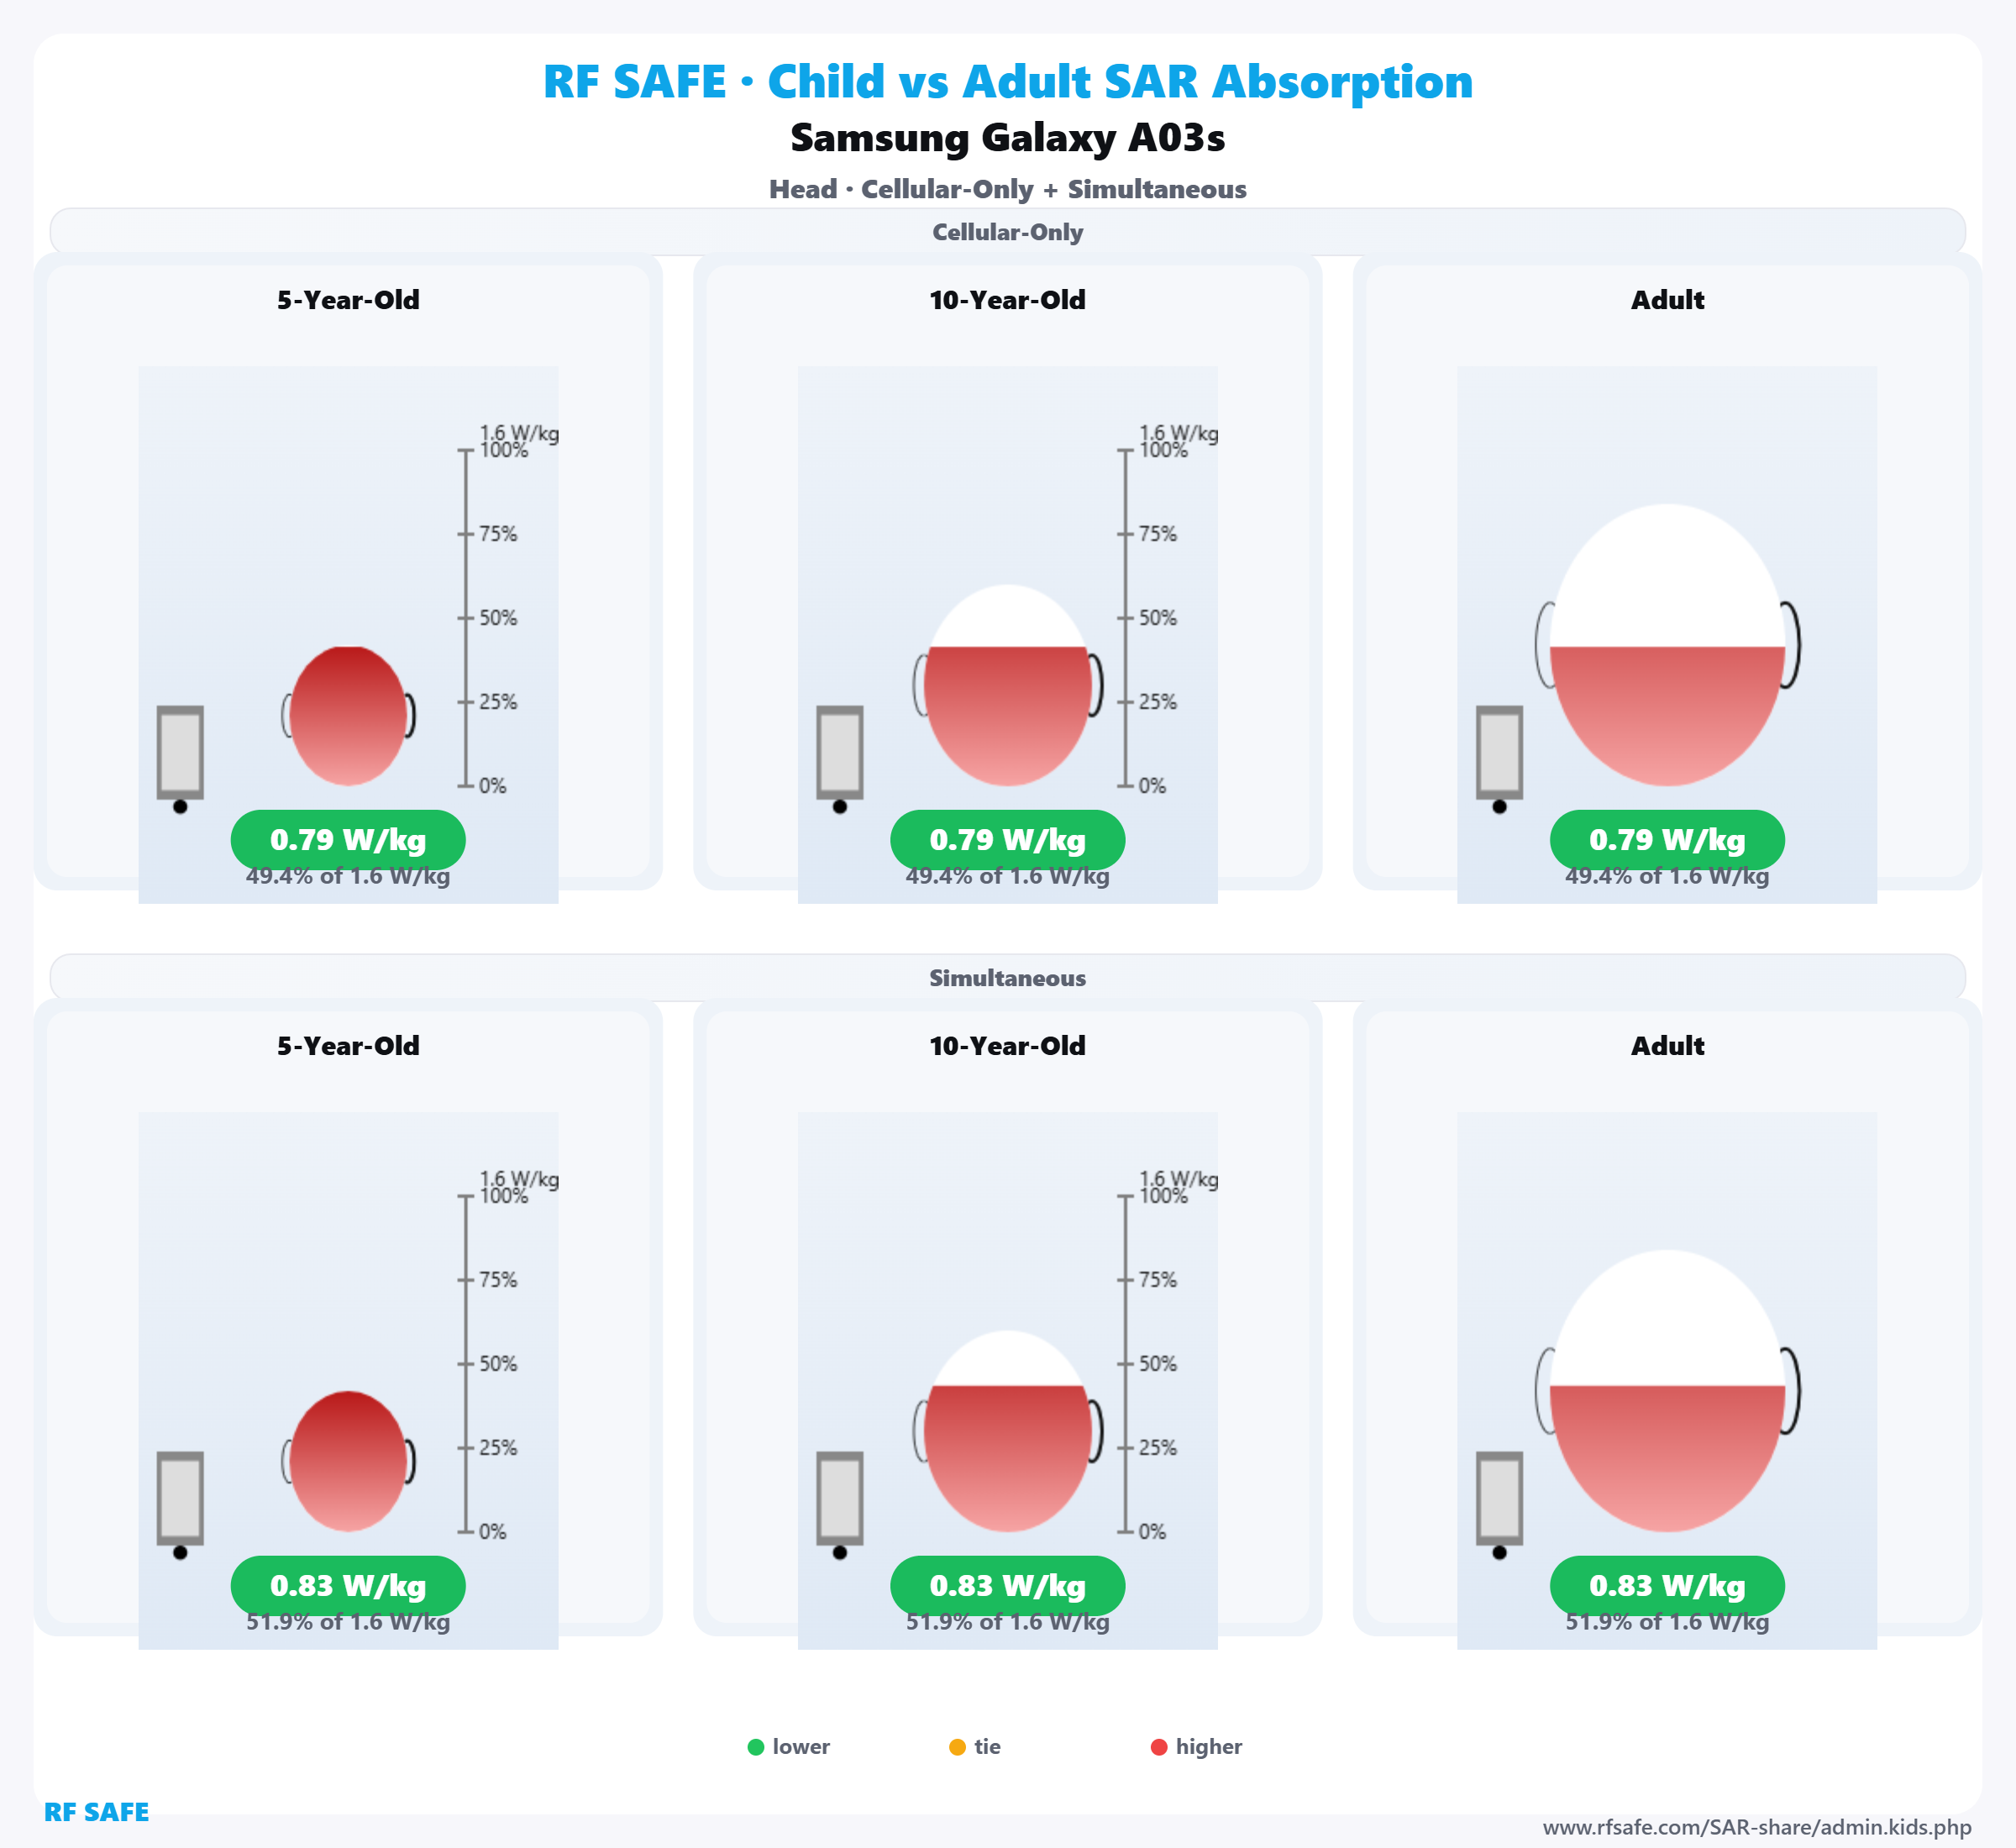Image resolution: width=2016 pixels, height=1848 pixels.
Task: Click the 50% mark on Cellular-Only 5-Year-Old scale
Action: pos(497,618)
